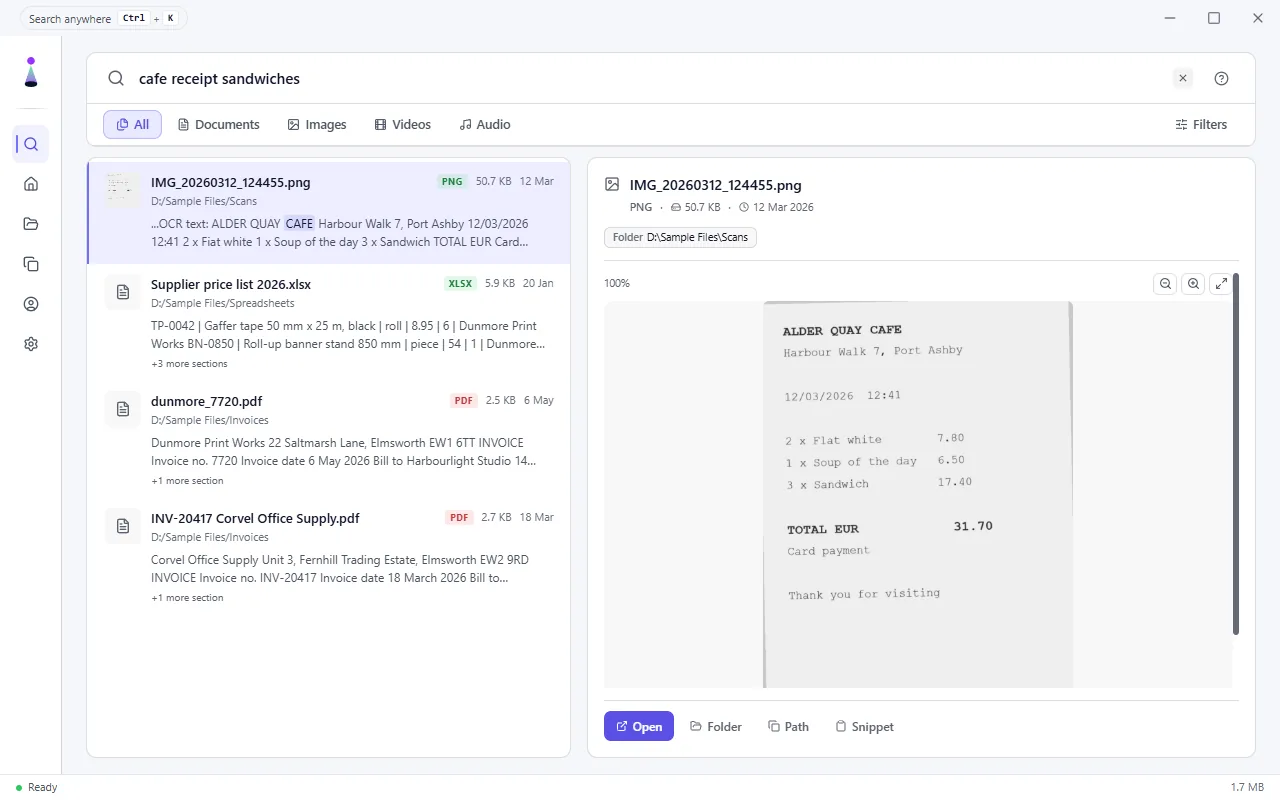Select INV-20417 Corvel Office Supply.pdf title
Image resolution: width=1280 pixels, height=800 pixels.
(x=255, y=519)
